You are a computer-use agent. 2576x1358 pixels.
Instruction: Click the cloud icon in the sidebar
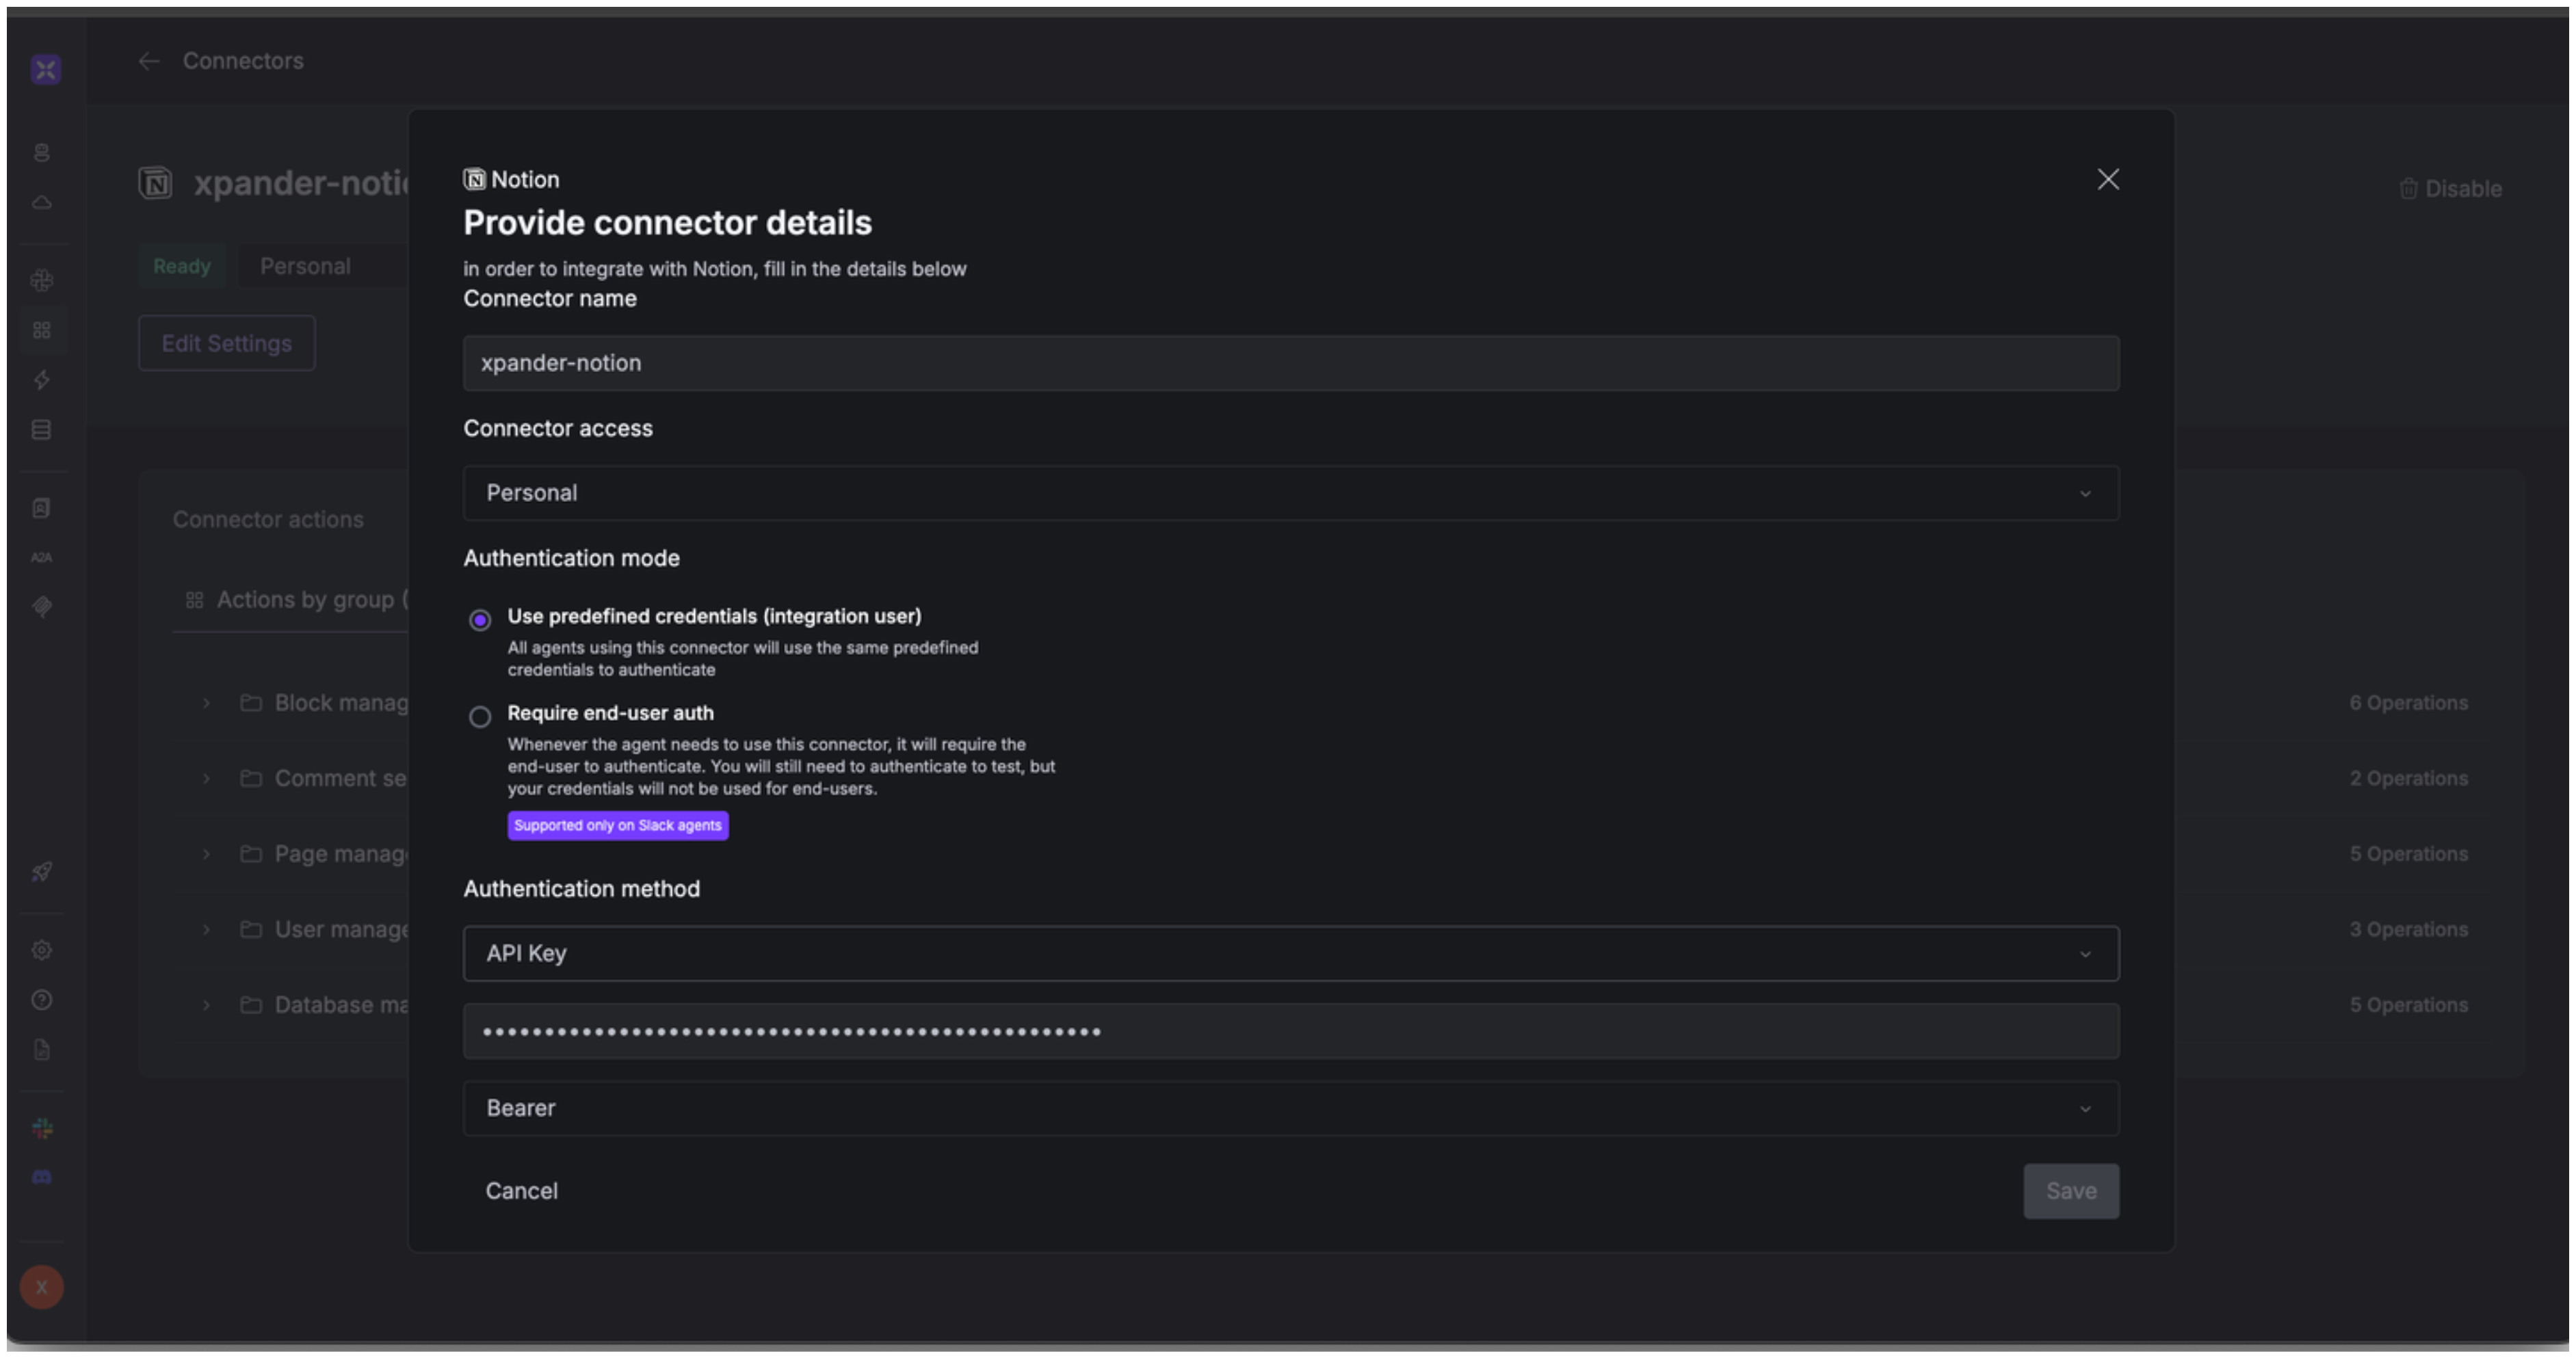click(42, 203)
